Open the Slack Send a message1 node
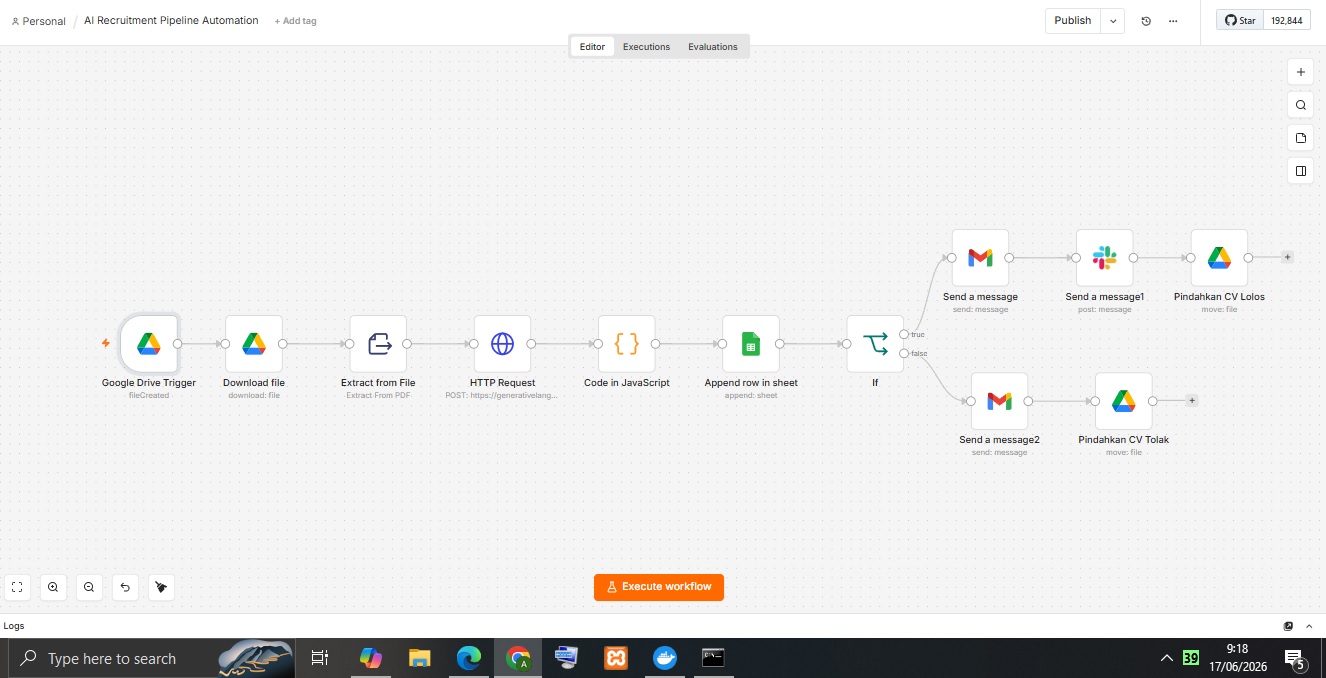This screenshot has width=1326, height=678. click(x=1104, y=258)
